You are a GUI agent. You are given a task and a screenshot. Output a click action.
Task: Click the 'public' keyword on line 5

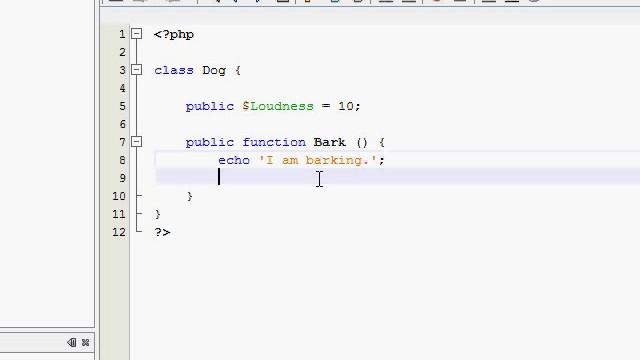click(210, 107)
